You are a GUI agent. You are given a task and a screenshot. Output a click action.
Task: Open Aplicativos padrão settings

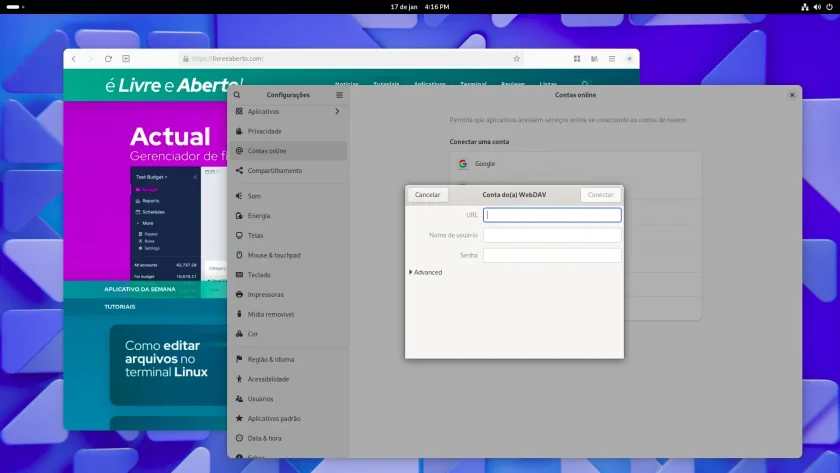pos(288,419)
